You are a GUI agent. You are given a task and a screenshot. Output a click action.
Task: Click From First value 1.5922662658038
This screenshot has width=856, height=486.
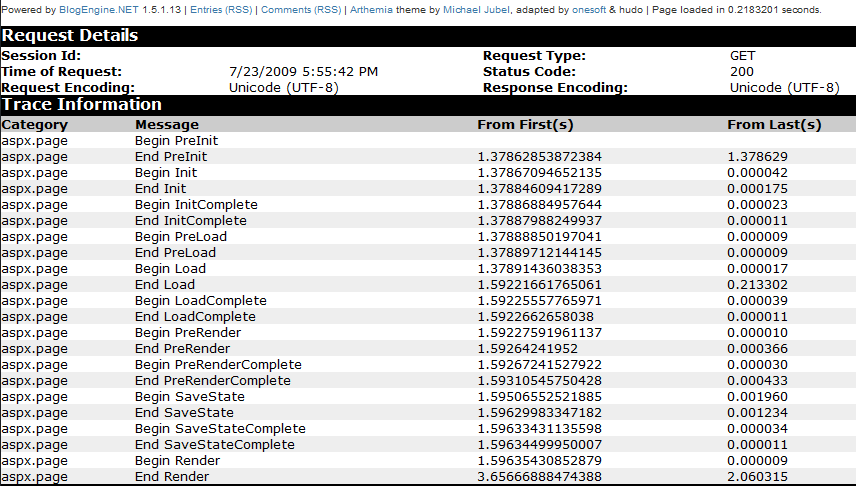(x=536, y=317)
